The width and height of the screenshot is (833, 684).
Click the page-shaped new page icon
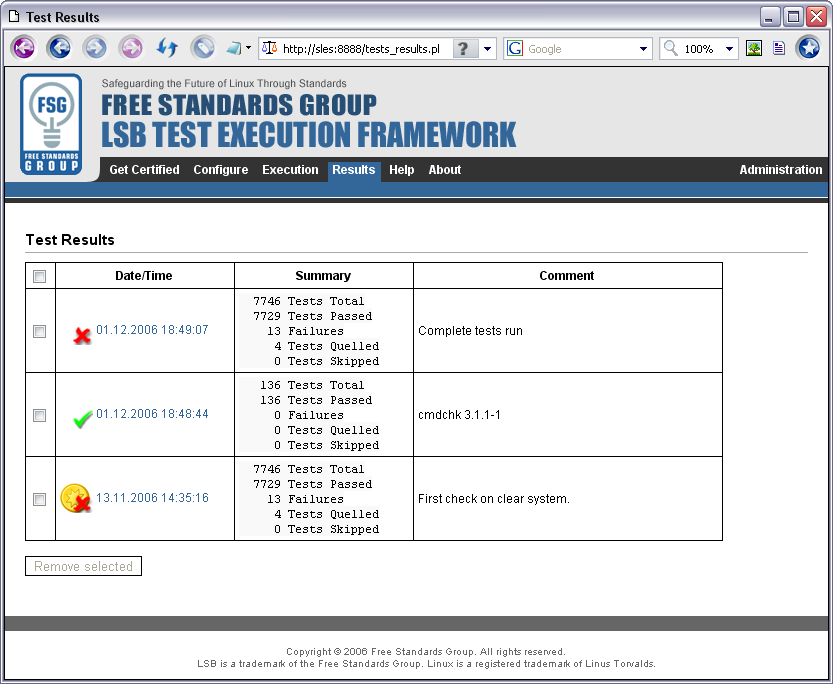click(x=234, y=48)
